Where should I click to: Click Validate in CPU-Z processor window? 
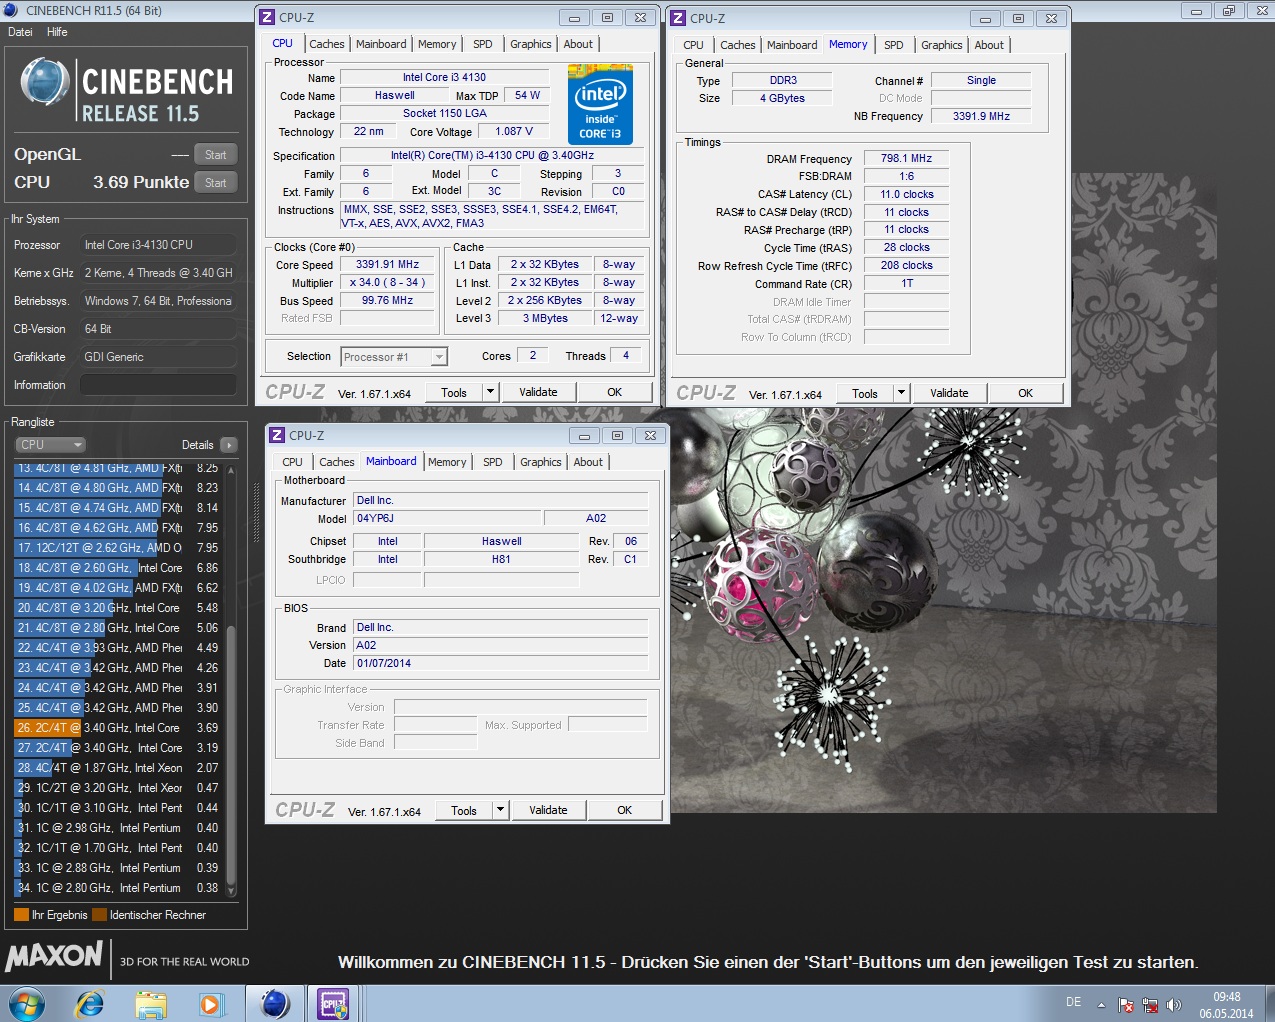[538, 393]
